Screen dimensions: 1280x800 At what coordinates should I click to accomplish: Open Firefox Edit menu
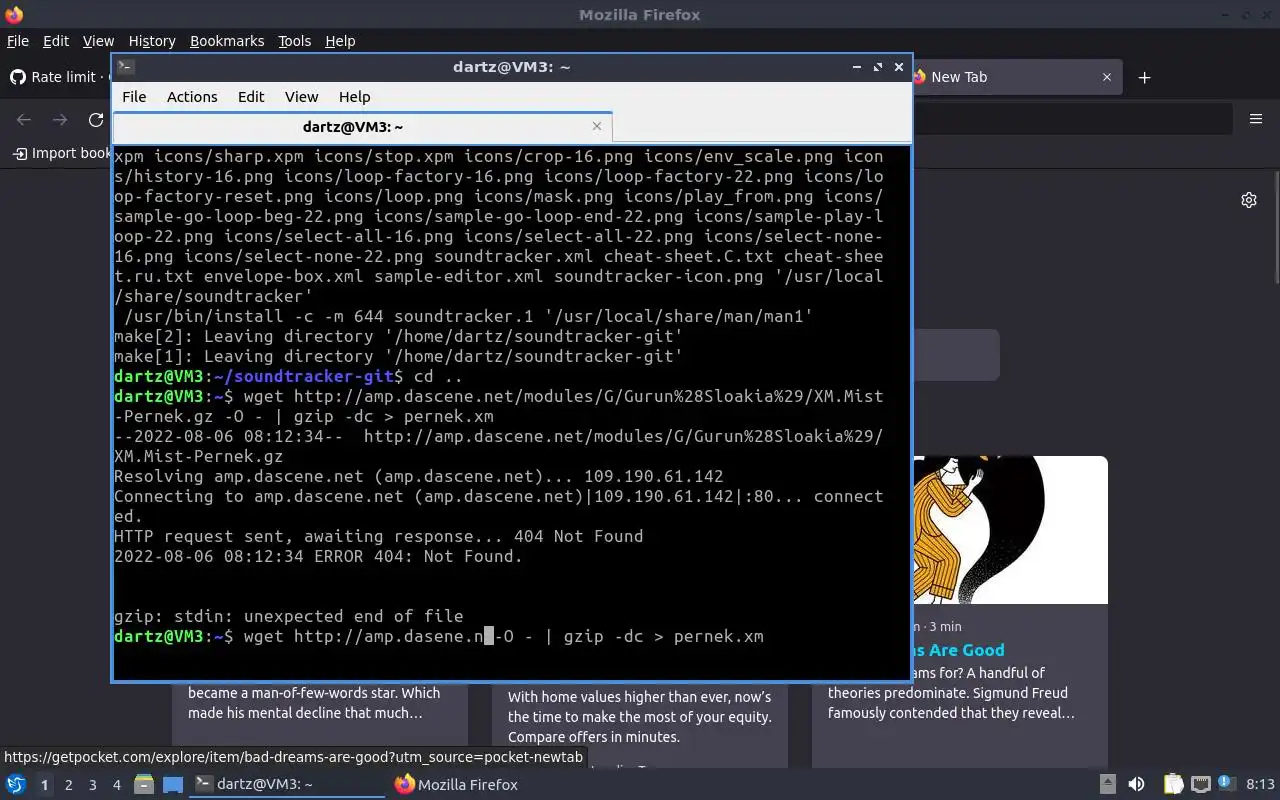tap(56, 41)
